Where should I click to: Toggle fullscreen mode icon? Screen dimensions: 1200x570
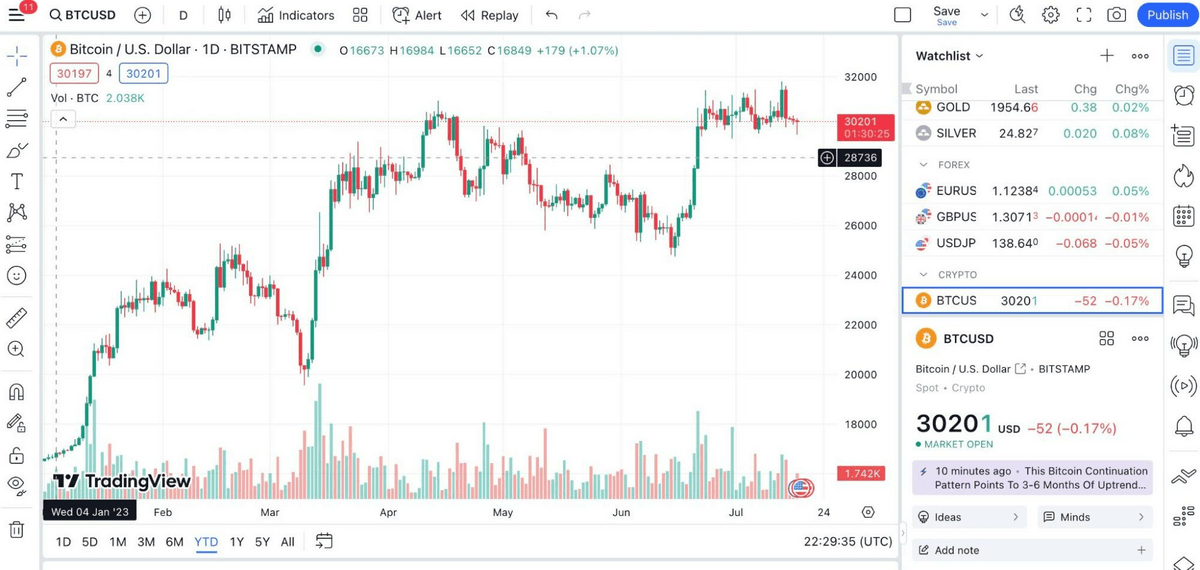[1084, 15]
